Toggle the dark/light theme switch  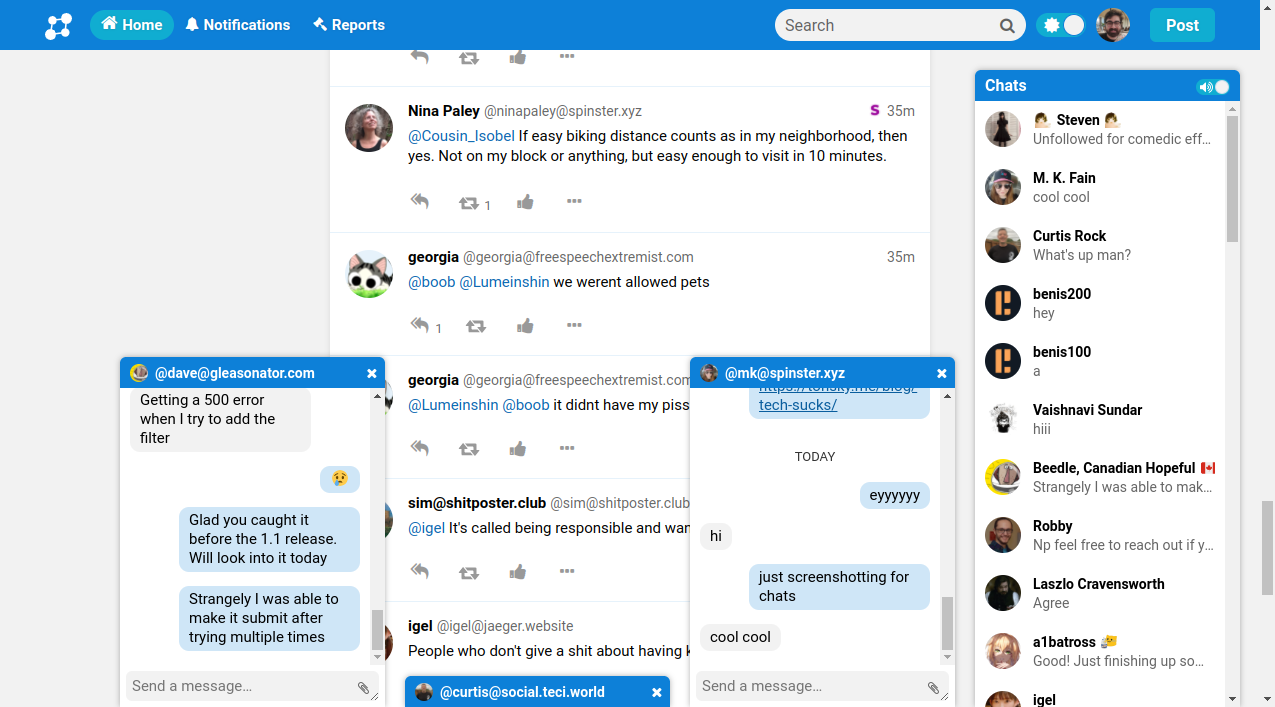point(1062,25)
